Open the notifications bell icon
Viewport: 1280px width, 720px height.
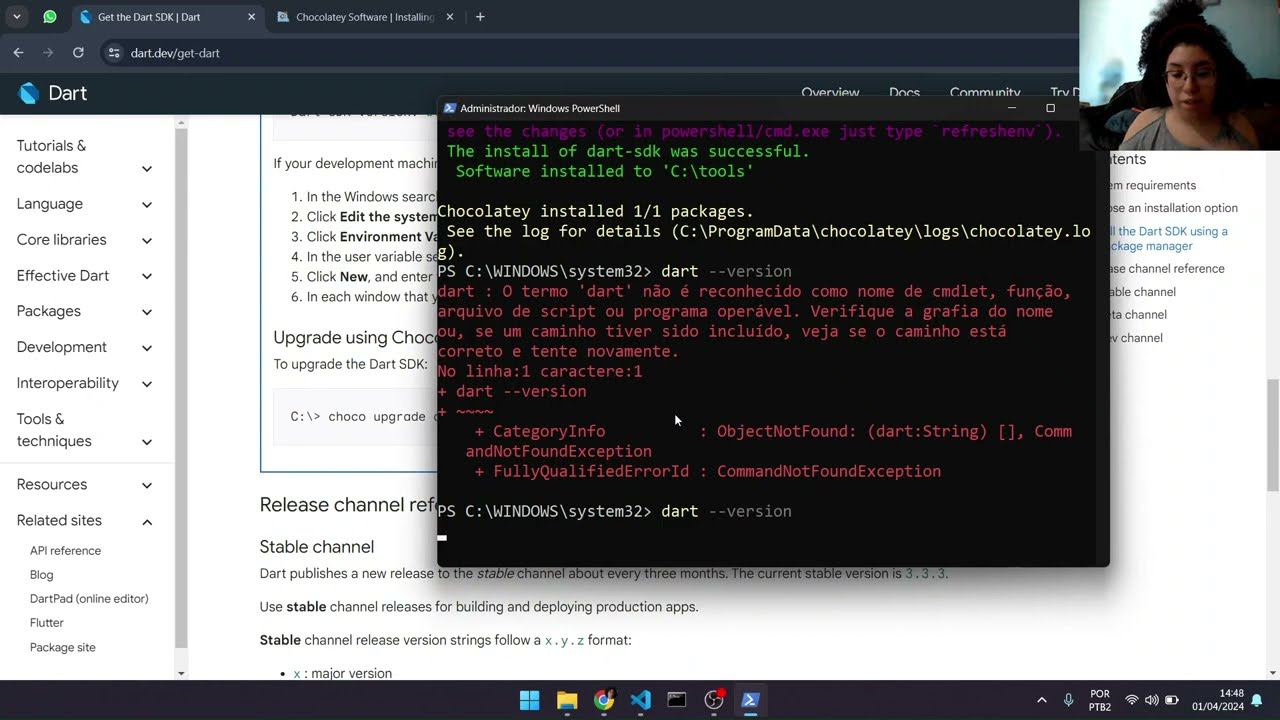click(1257, 700)
